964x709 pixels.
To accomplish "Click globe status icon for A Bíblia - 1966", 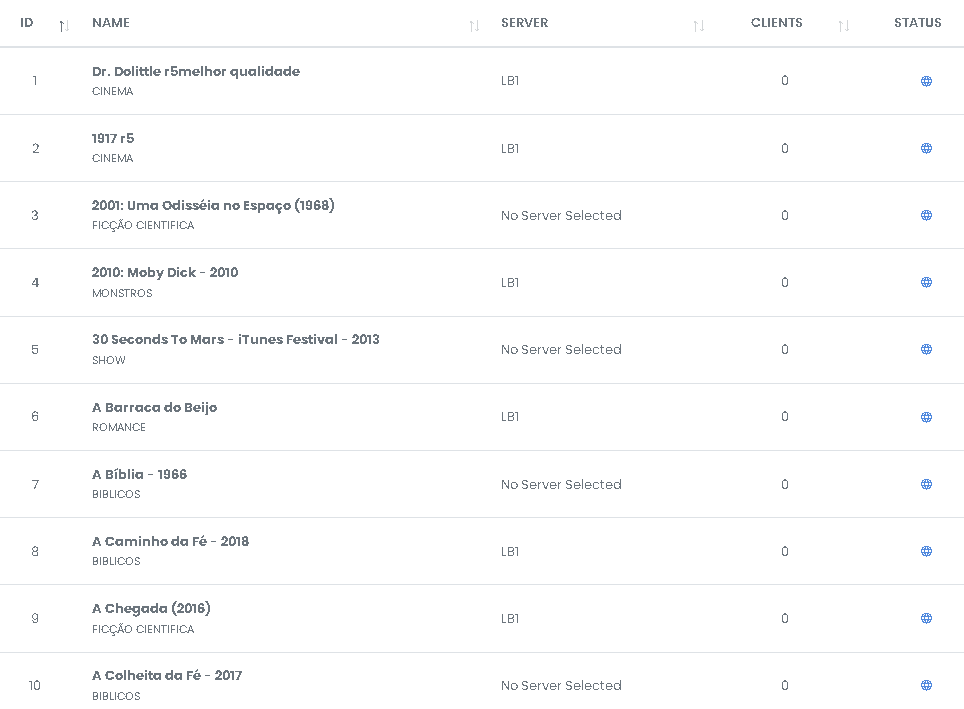I will tap(926, 484).
